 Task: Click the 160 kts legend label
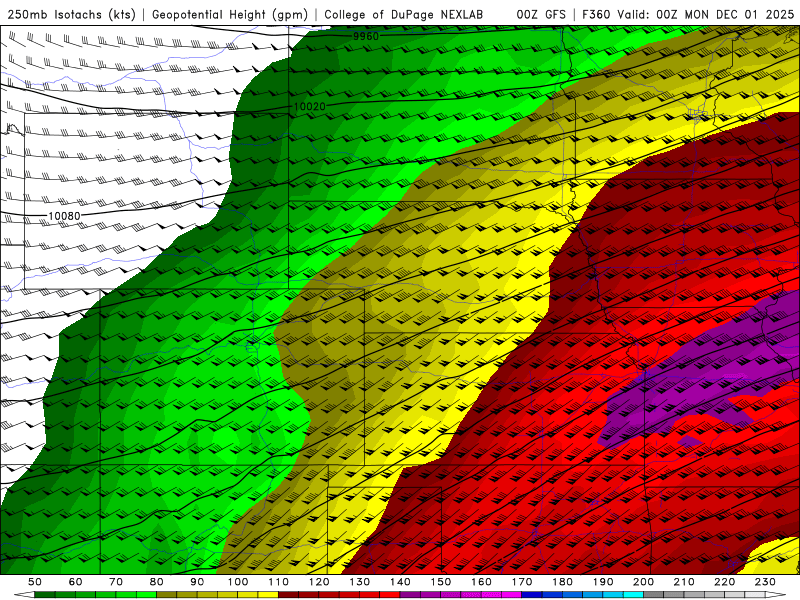click(481, 582)
